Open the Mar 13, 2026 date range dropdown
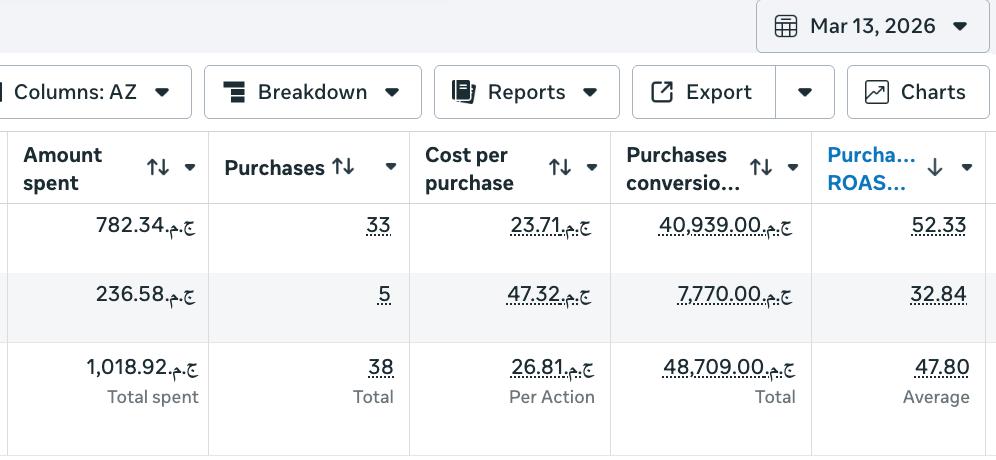Image resolution: width=996 pixels, height=460 pixels. click(x=872, y=26)
